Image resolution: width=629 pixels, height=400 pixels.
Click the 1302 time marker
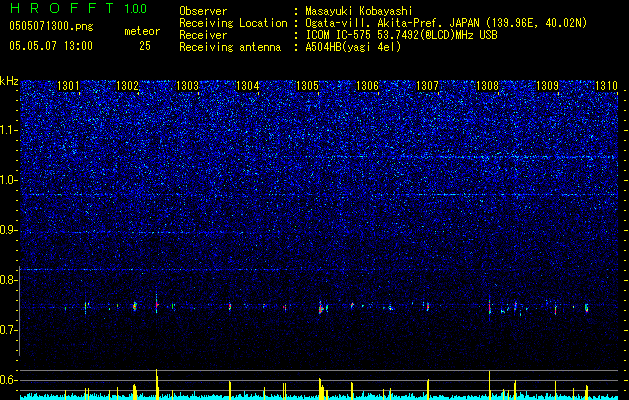127,86
